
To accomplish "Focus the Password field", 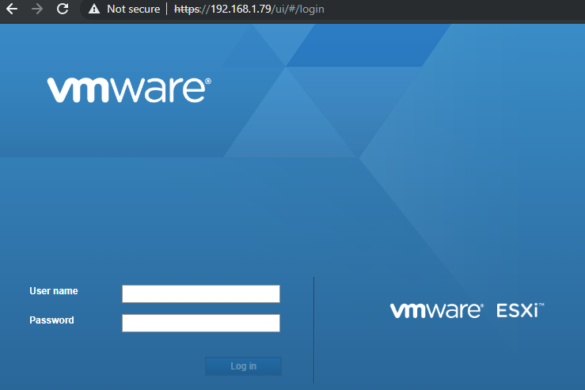I will point(201,323).
